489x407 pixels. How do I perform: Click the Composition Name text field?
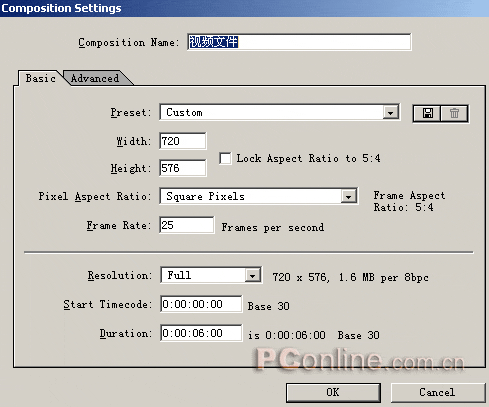[299, 42]
